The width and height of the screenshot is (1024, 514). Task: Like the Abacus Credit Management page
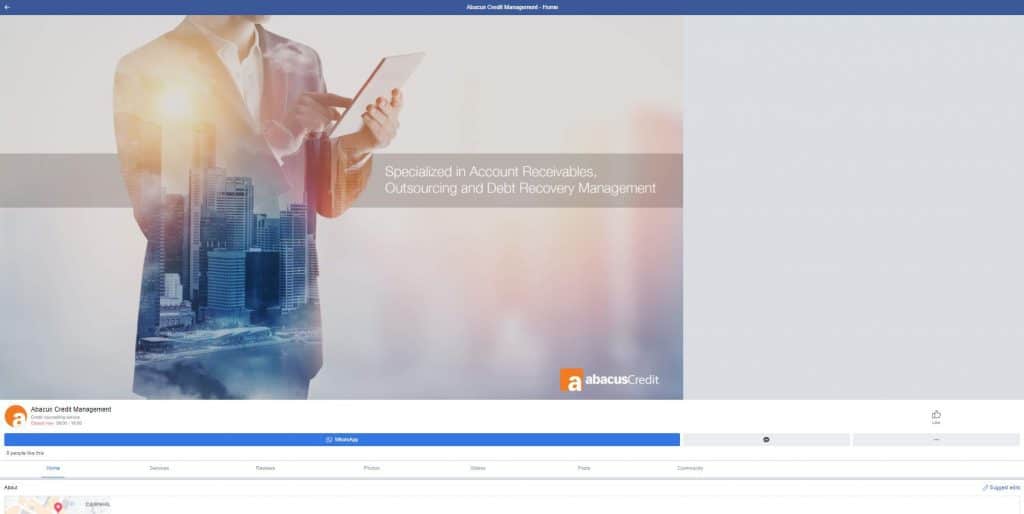coord(936,417)
